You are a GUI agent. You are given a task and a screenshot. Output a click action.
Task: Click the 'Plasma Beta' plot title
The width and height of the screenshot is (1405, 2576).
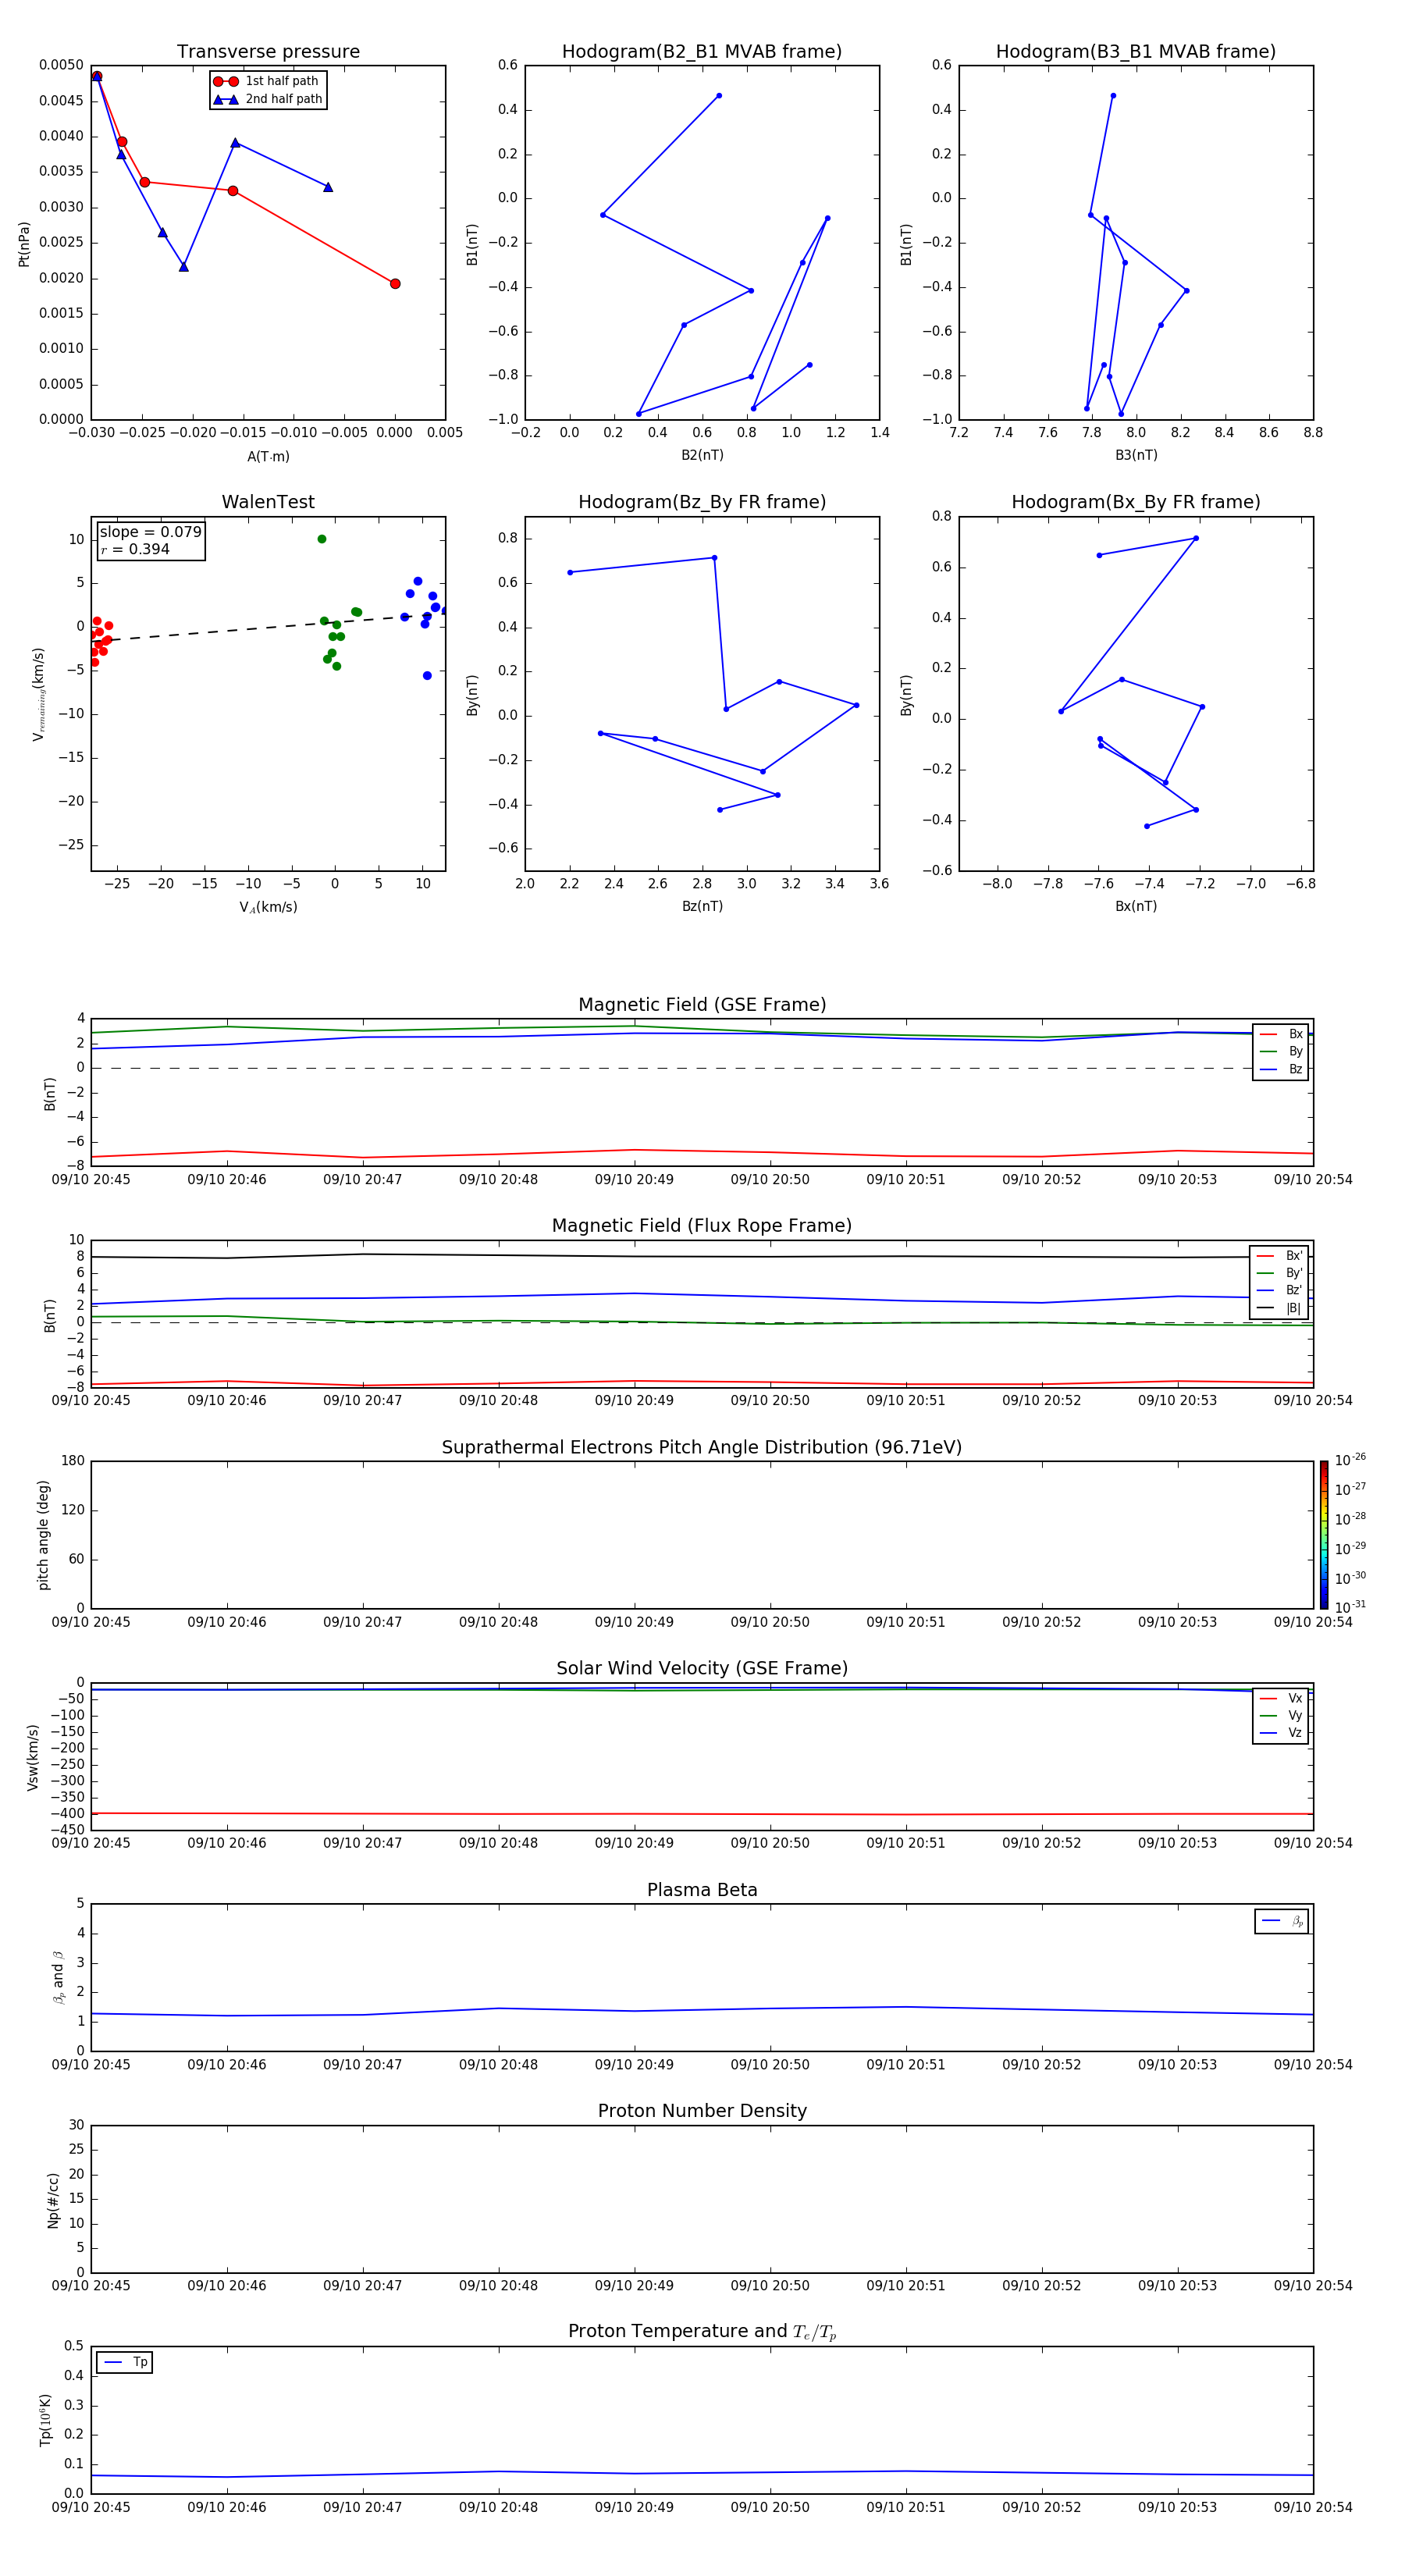(702, 1890)
